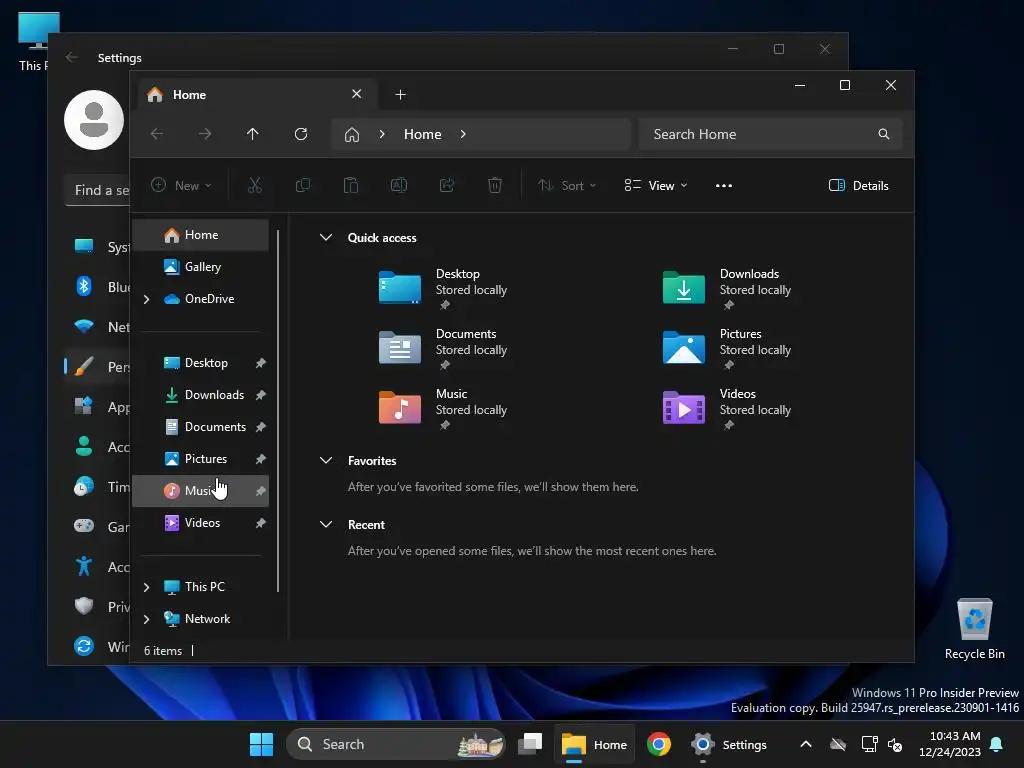Open Music folder in Quick access grid
Viewport: 1024px width, 768px height.
tap(400, 408)
